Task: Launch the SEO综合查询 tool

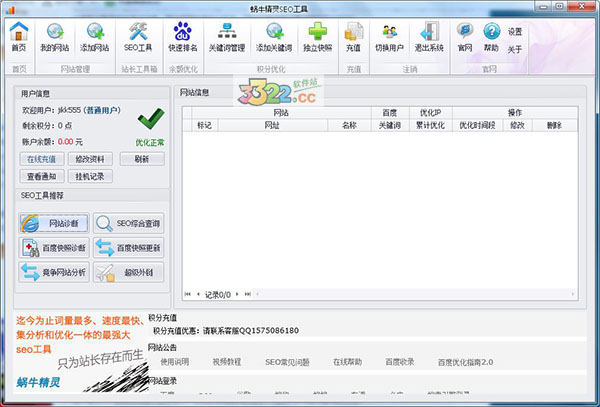Action: click(129, 223)
